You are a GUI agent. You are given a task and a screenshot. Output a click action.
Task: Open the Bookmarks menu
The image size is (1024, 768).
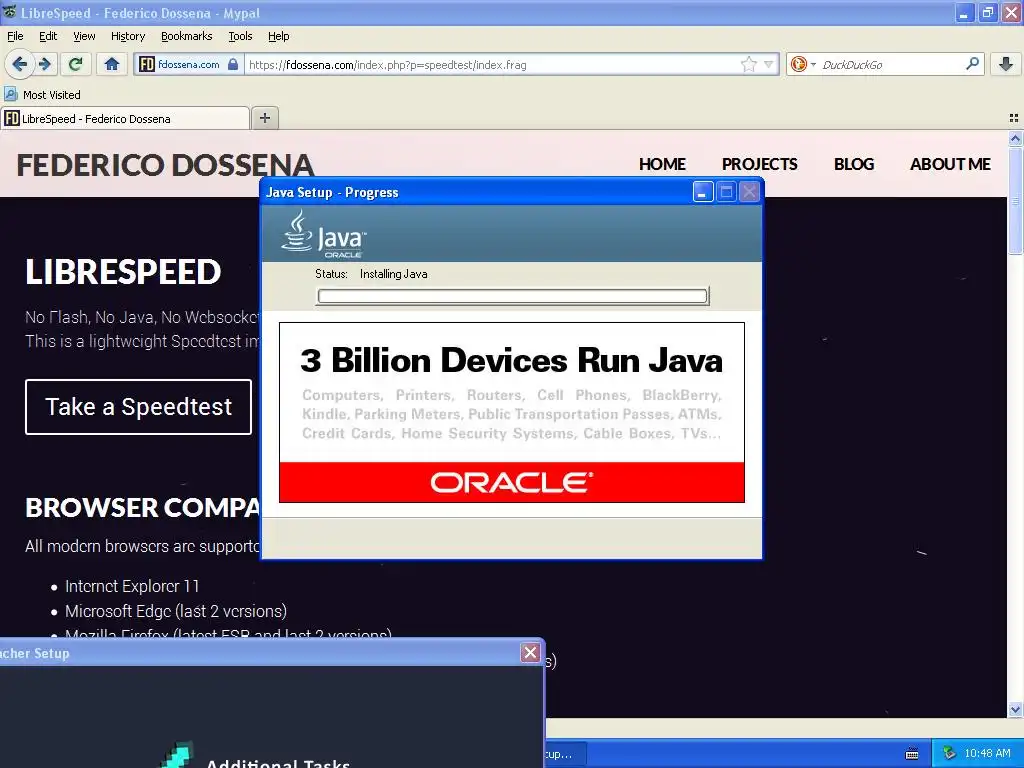187,36
